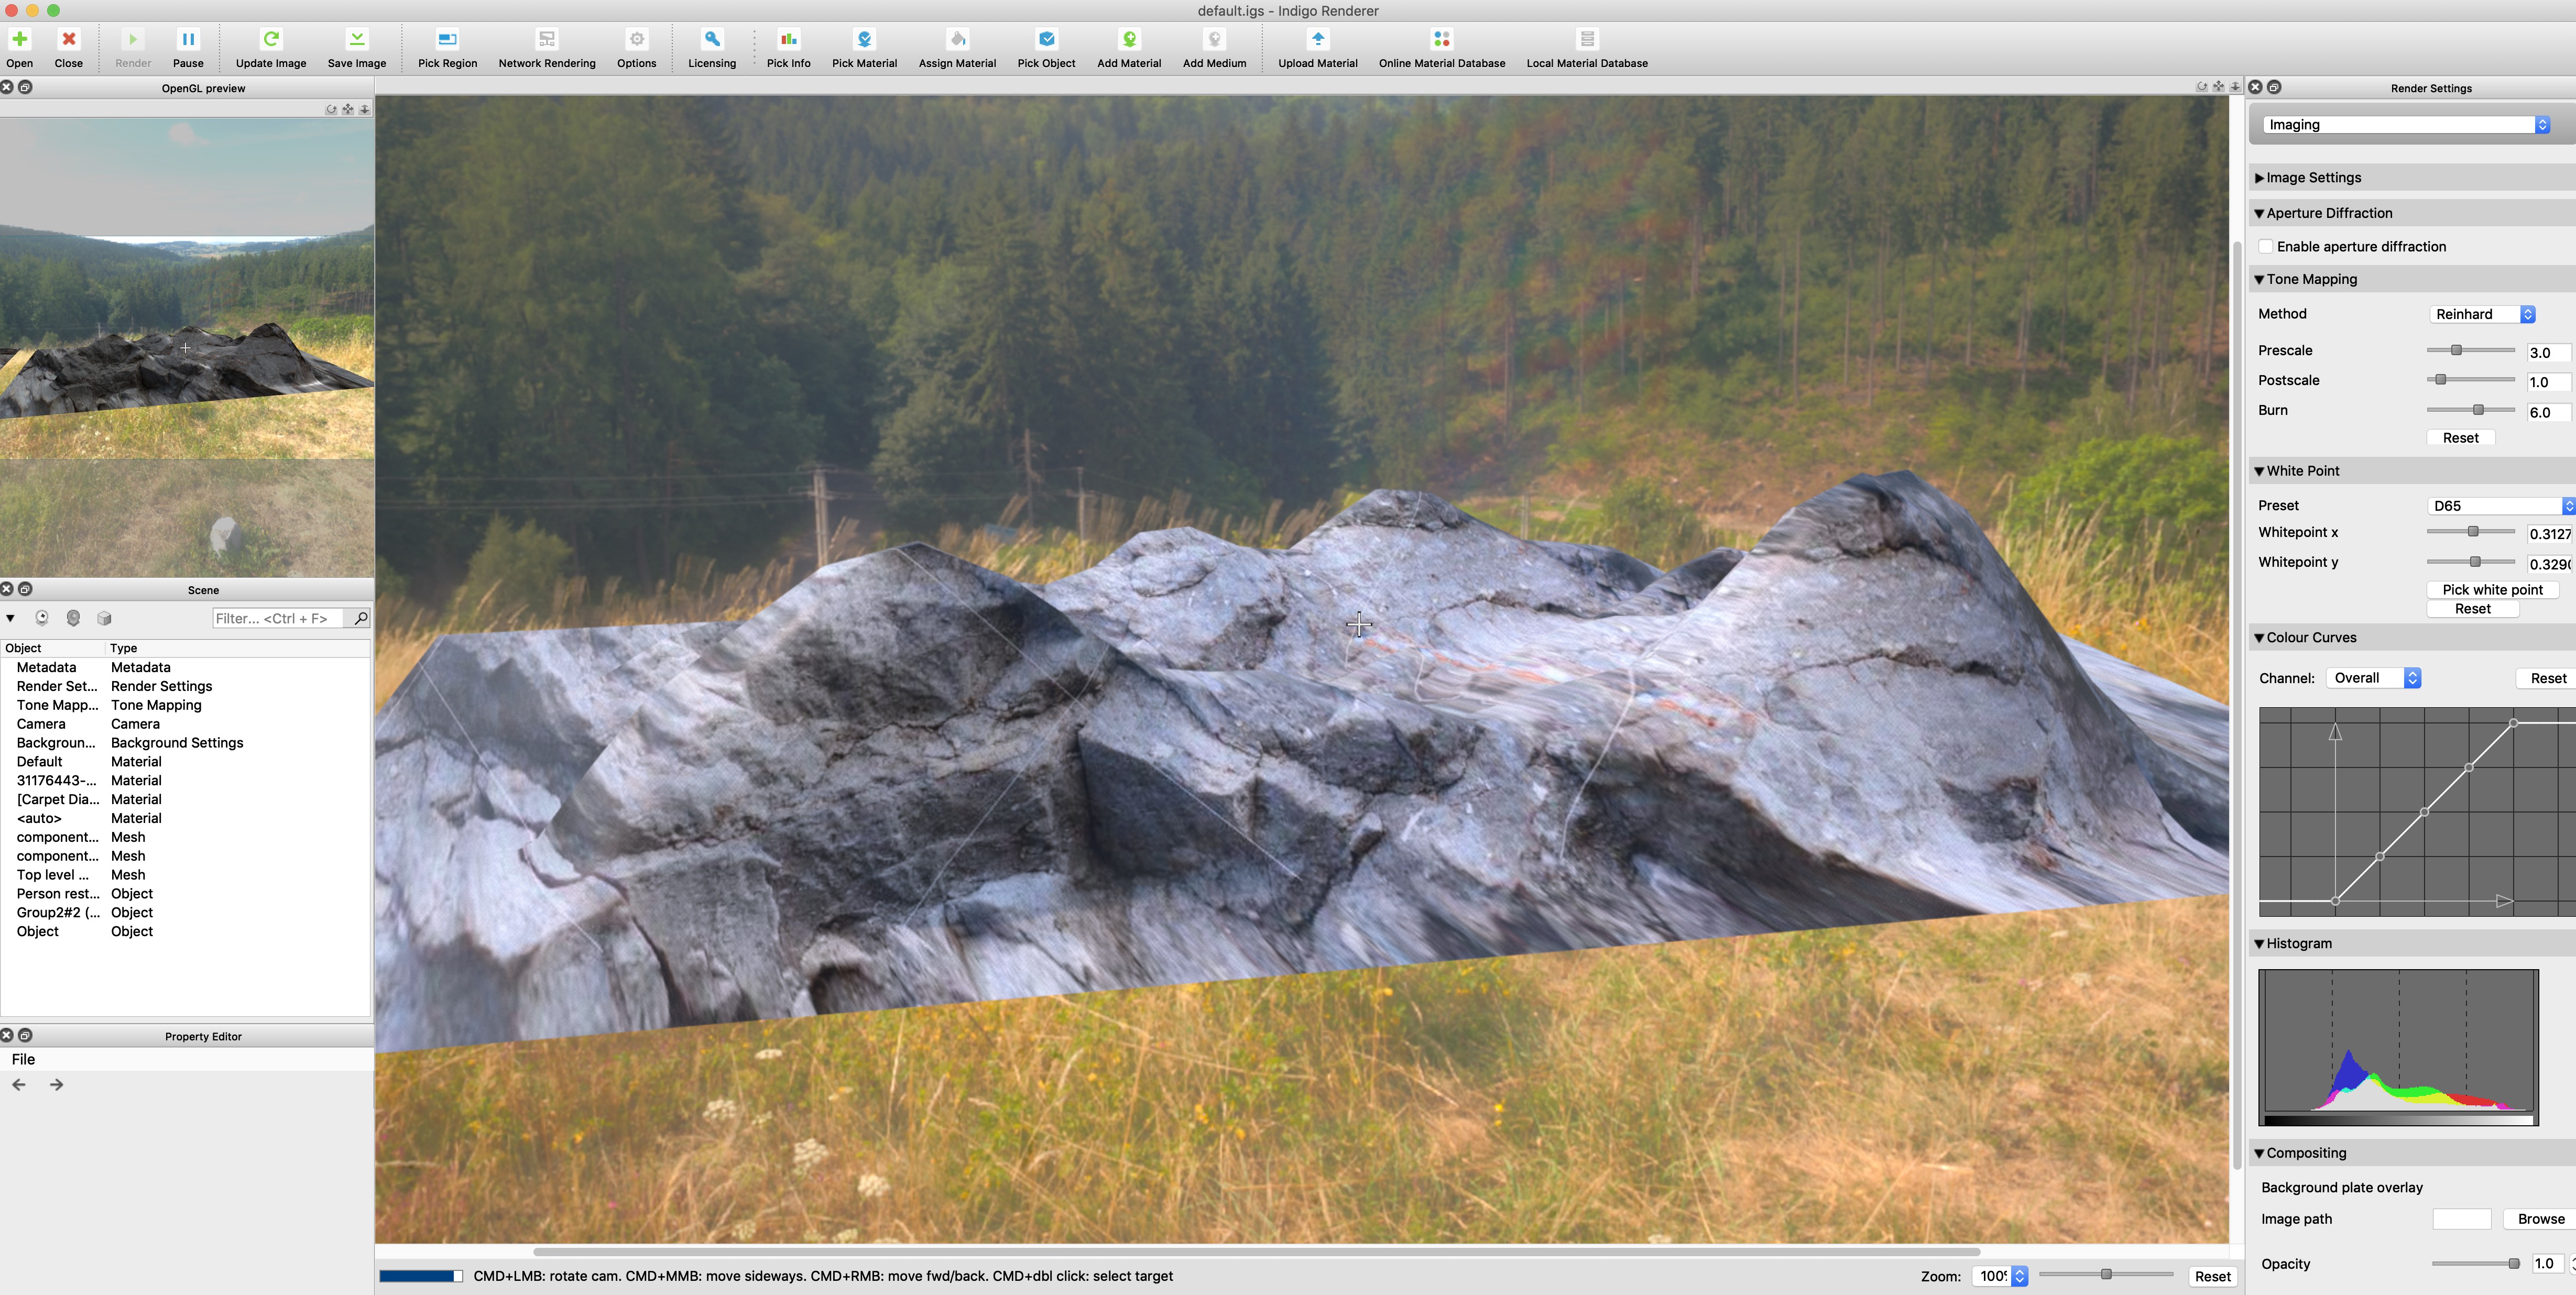Click the Pick Region toolbar icon
The image size is (2576, 1295).
447,40
